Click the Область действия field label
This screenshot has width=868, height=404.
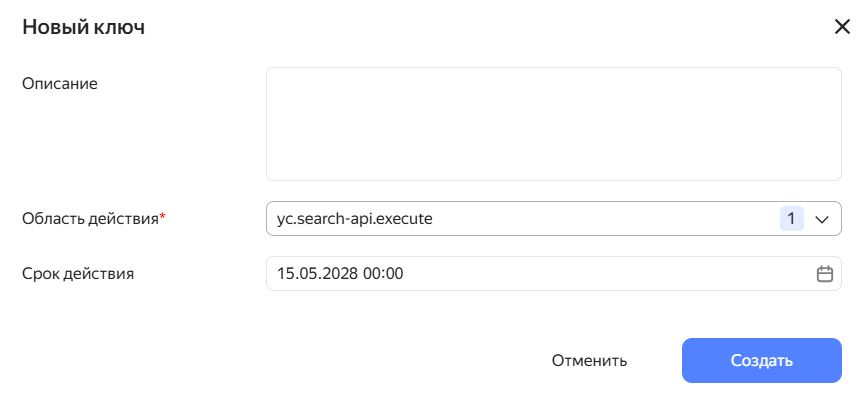pyautogui.click(x=90, y=219)
